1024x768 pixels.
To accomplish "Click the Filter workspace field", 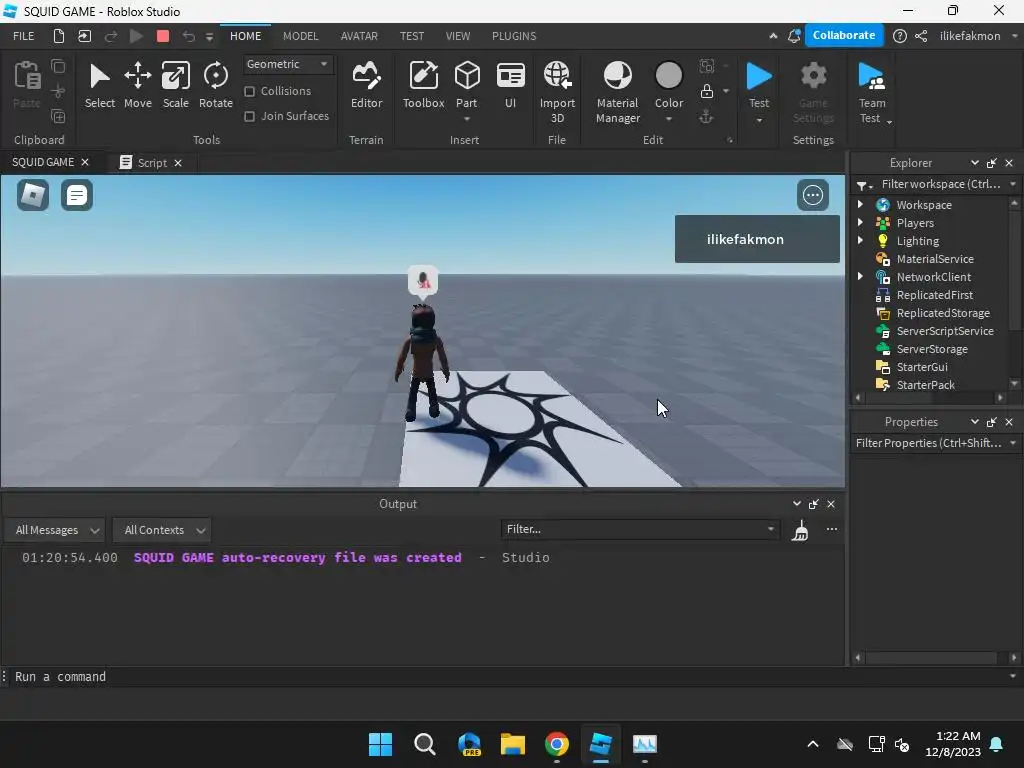I will pos(940,184).
